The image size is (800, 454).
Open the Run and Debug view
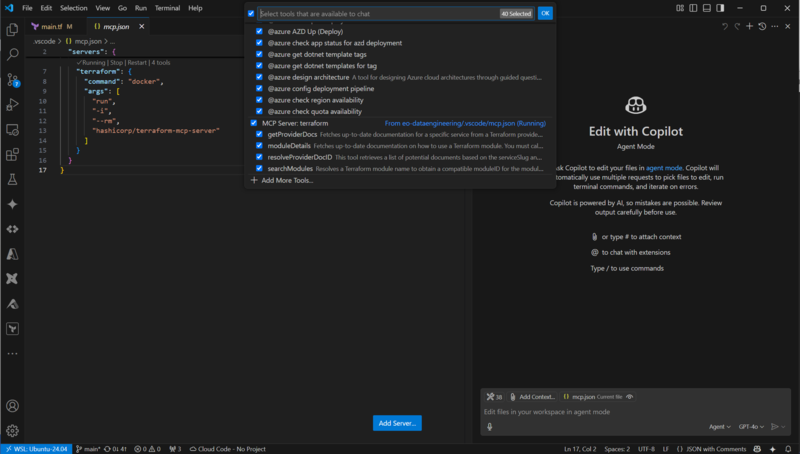[12, 105]
